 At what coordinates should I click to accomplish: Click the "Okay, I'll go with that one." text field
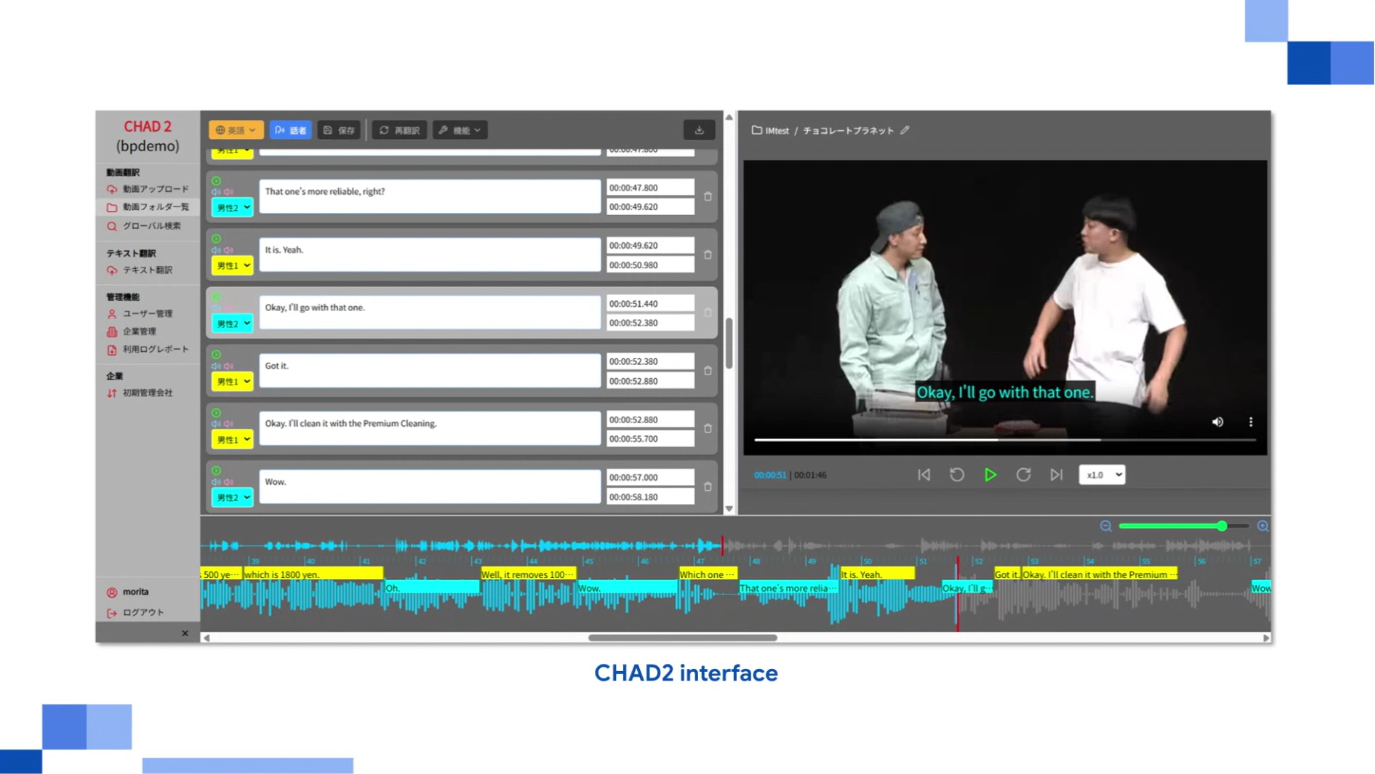click(x=430, y=313)
